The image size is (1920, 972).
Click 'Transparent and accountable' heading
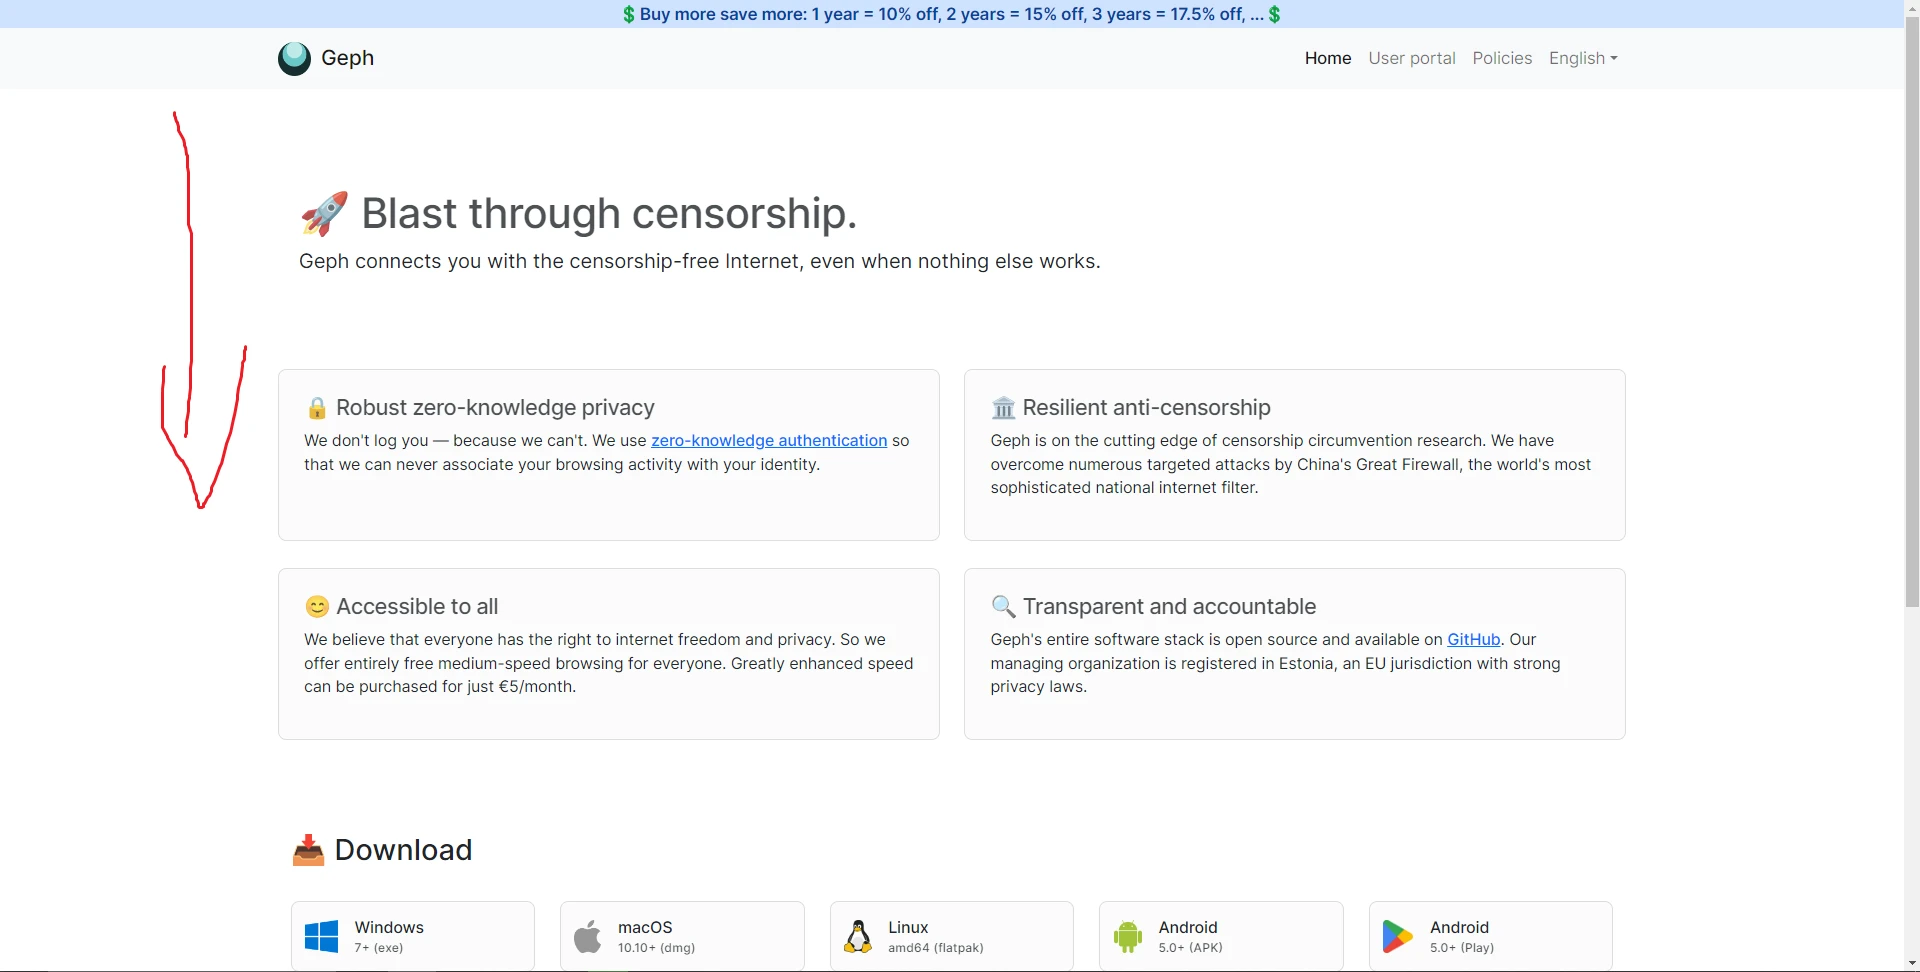[x=1169, y=607]
